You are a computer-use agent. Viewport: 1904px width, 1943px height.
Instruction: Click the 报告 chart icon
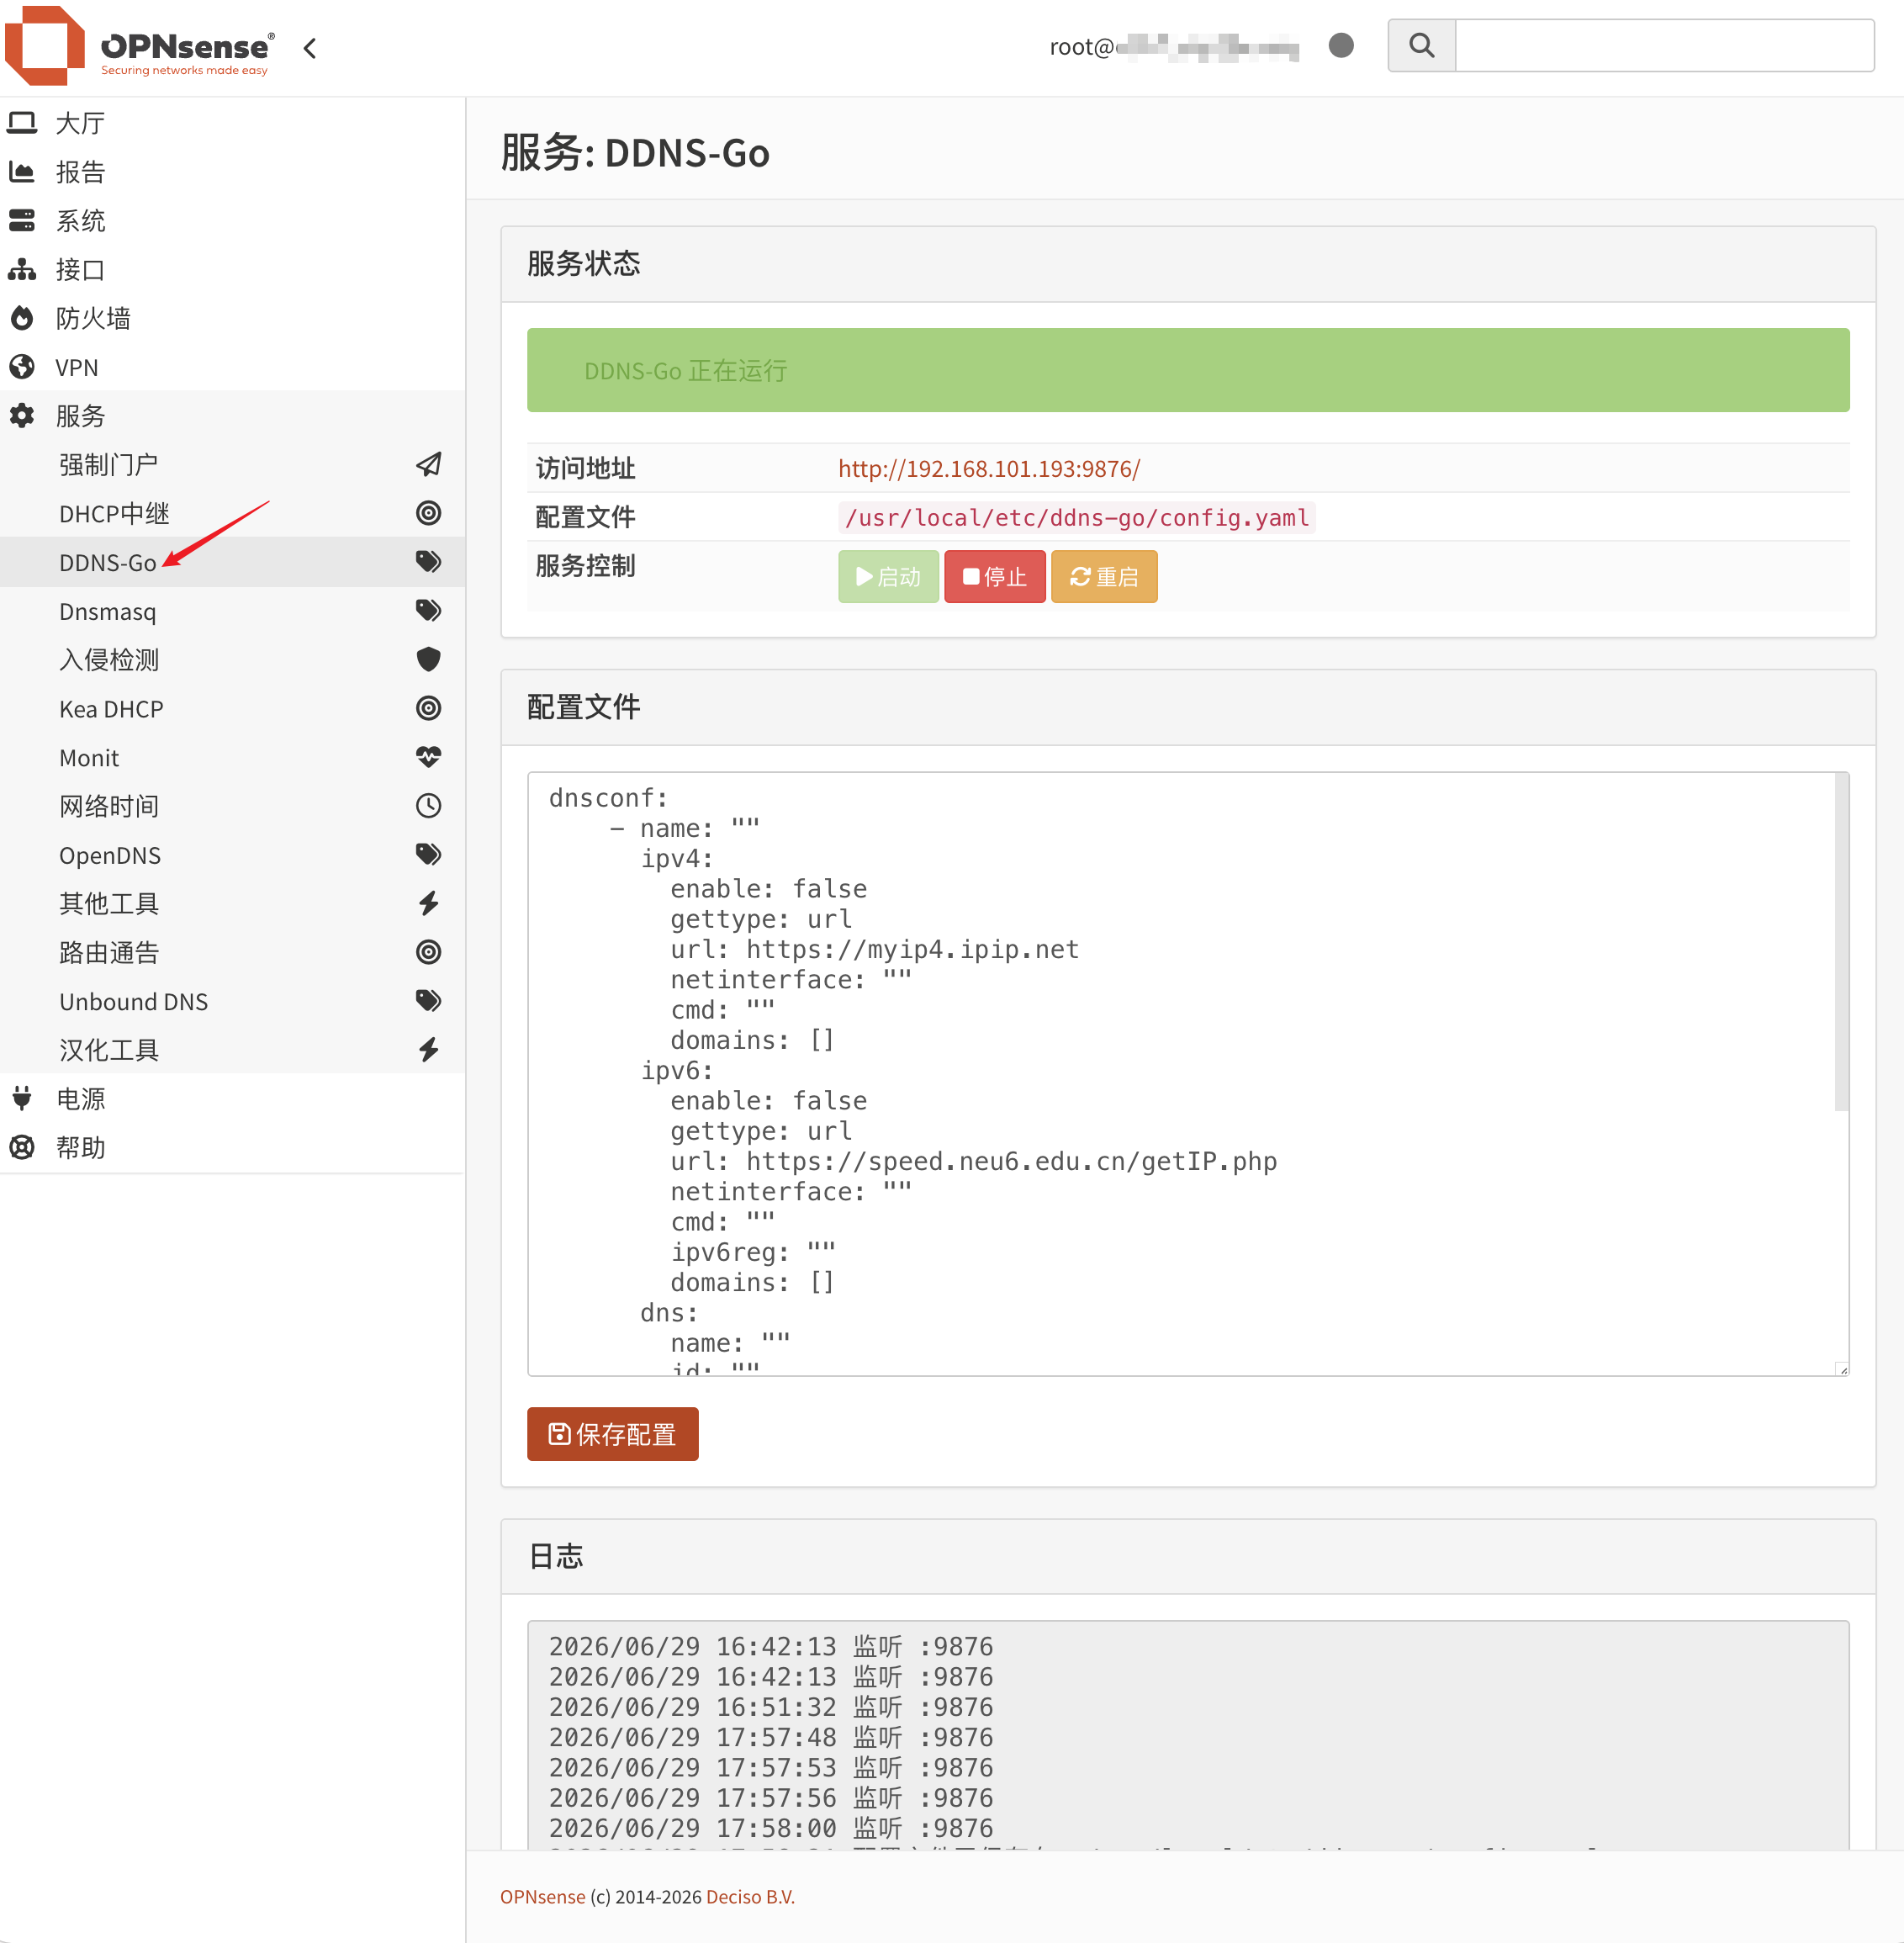point(22,171)
